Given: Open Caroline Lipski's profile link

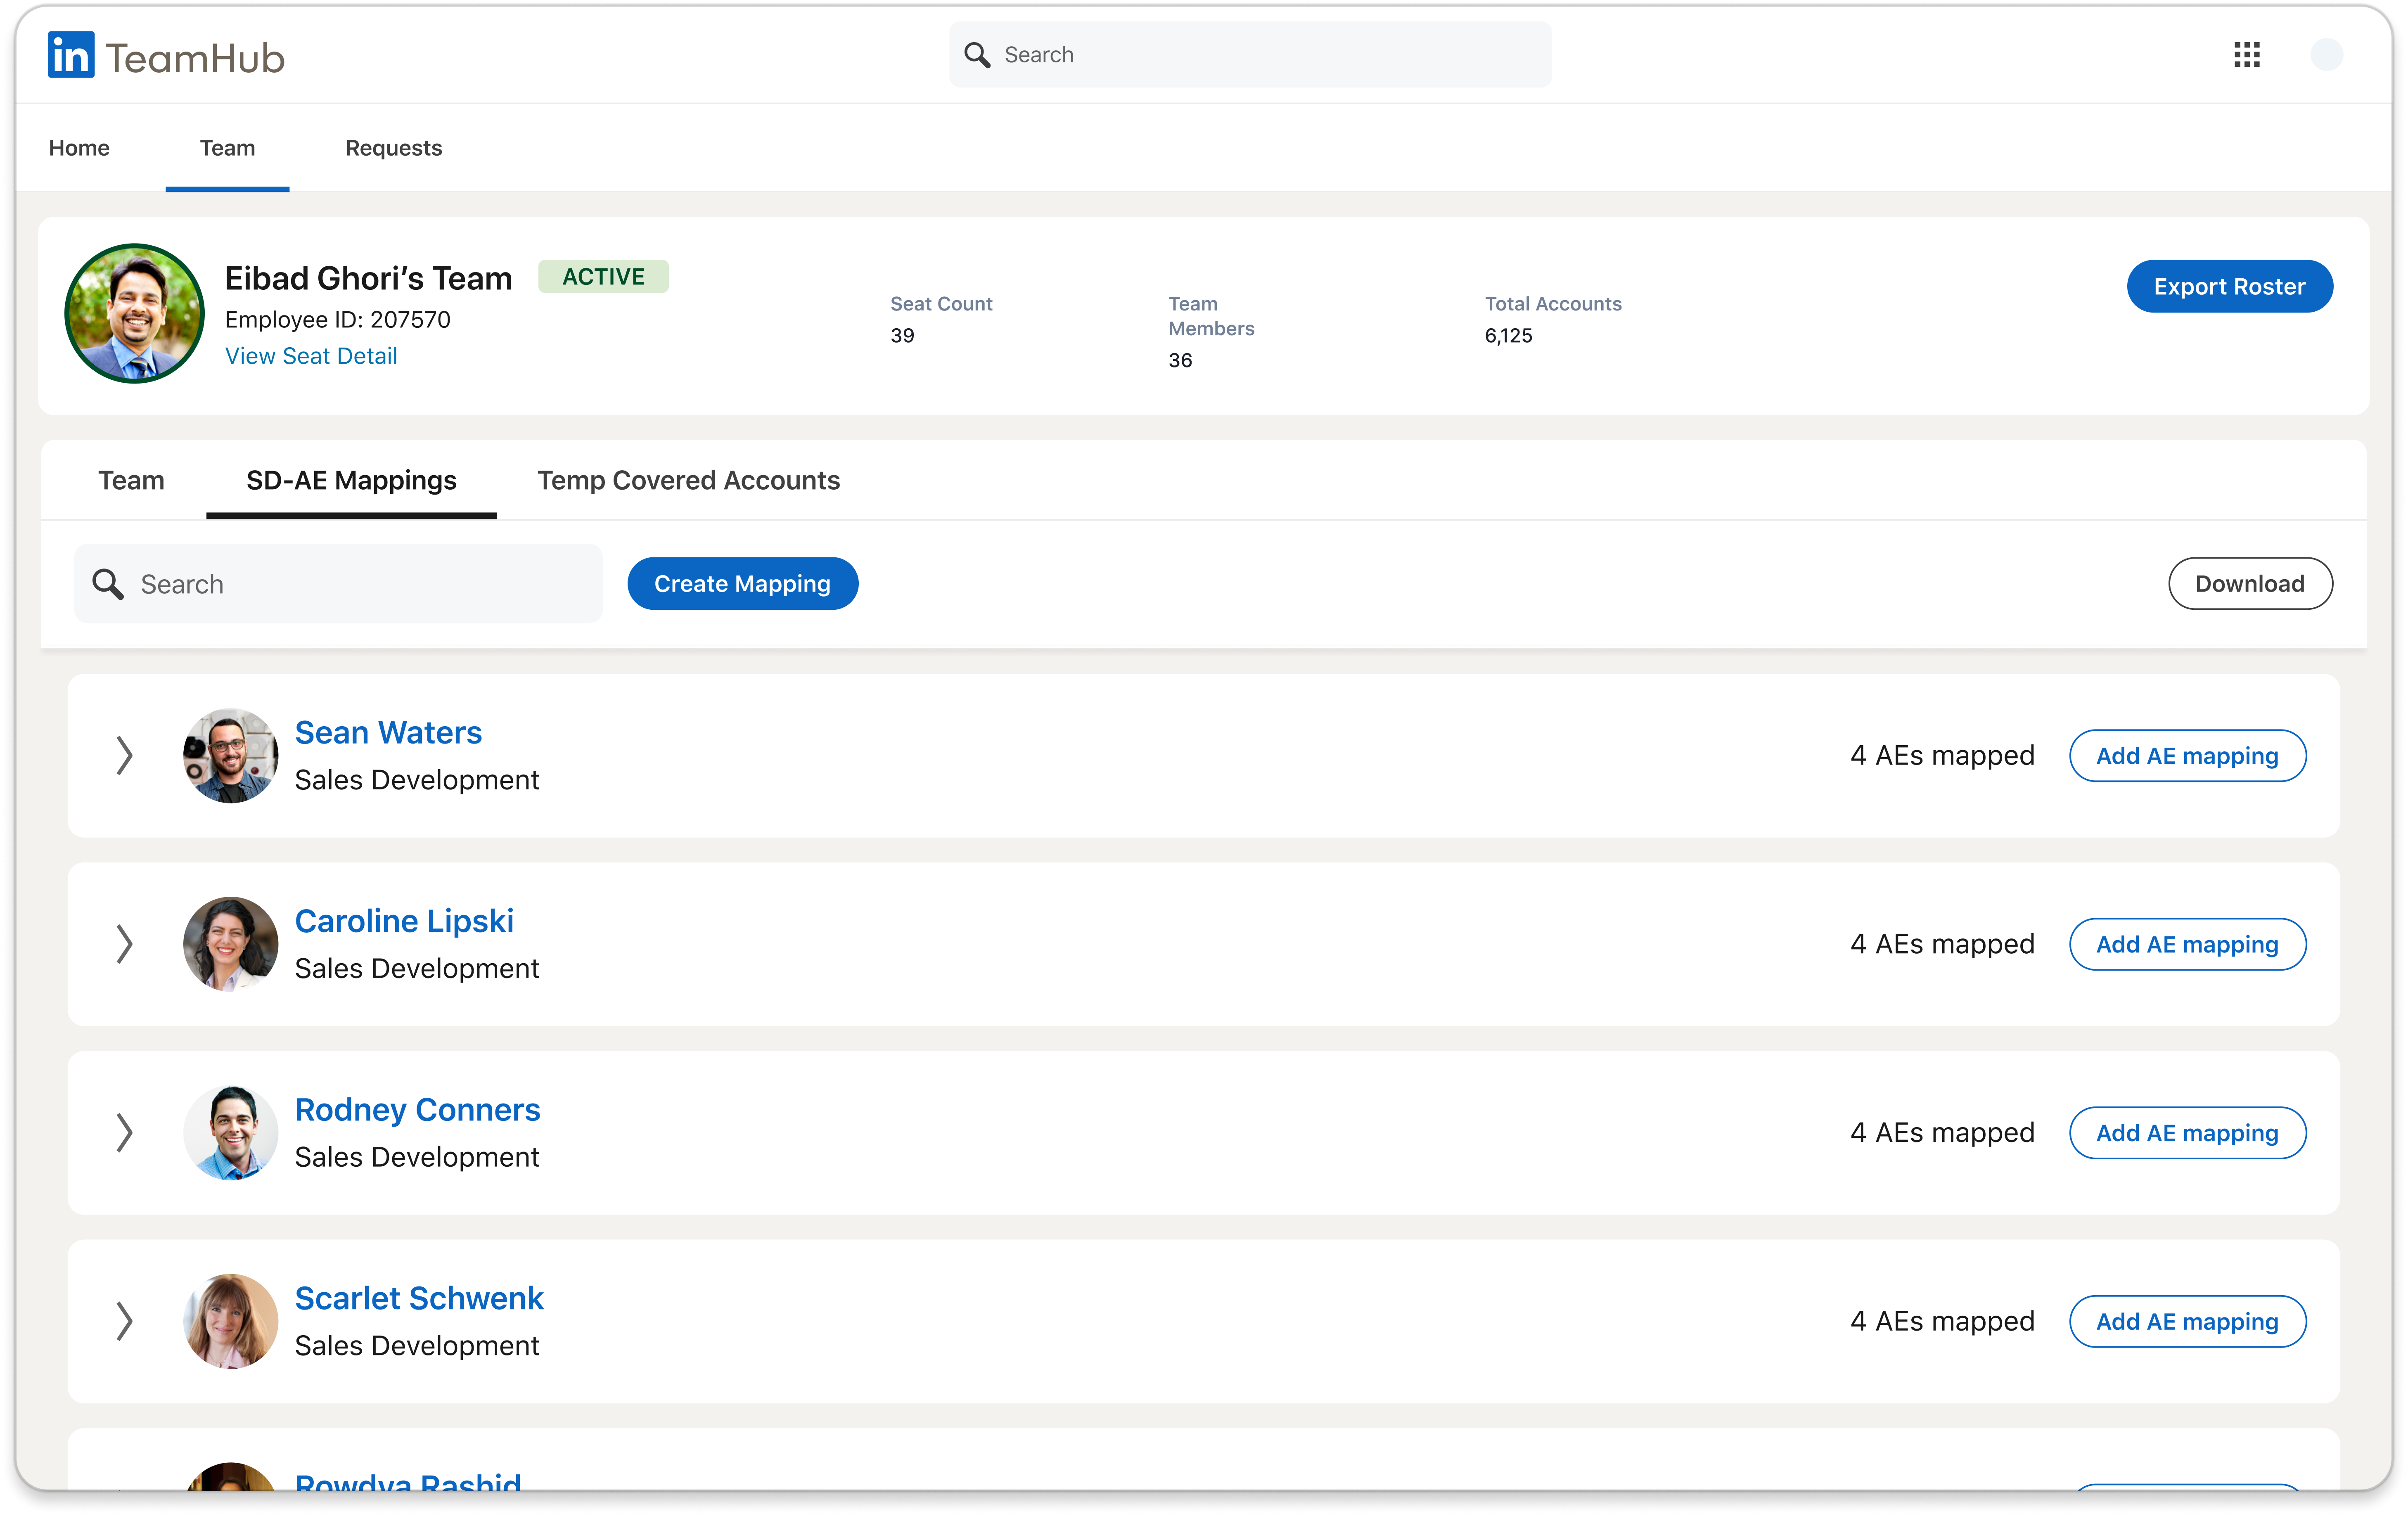Looking at the screenshot, I should click(x=404, y=921).
